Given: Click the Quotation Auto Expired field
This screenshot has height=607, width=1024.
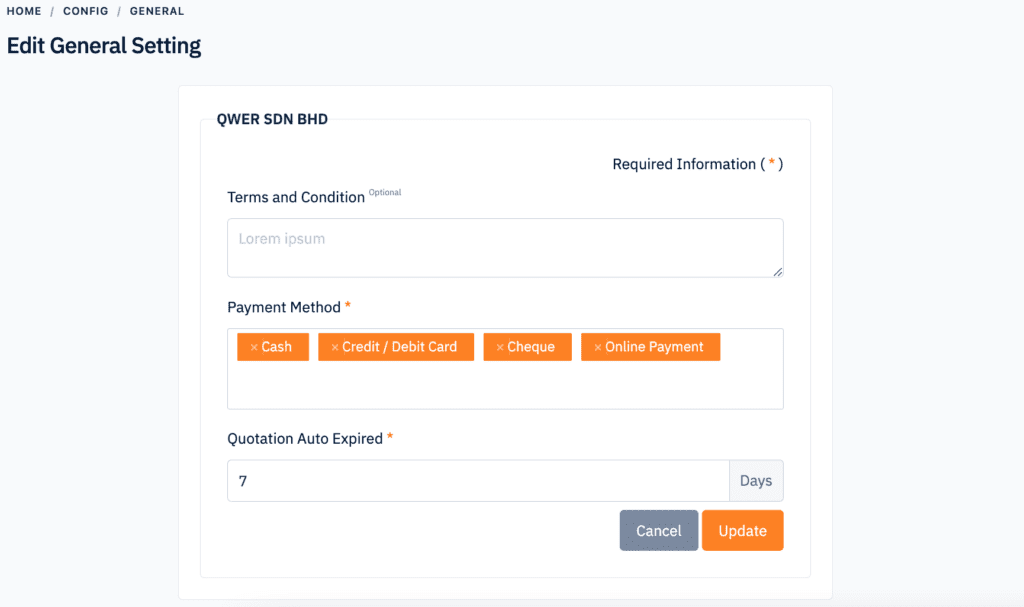Looking at the screenshot, I should click(x=478, y=481).
